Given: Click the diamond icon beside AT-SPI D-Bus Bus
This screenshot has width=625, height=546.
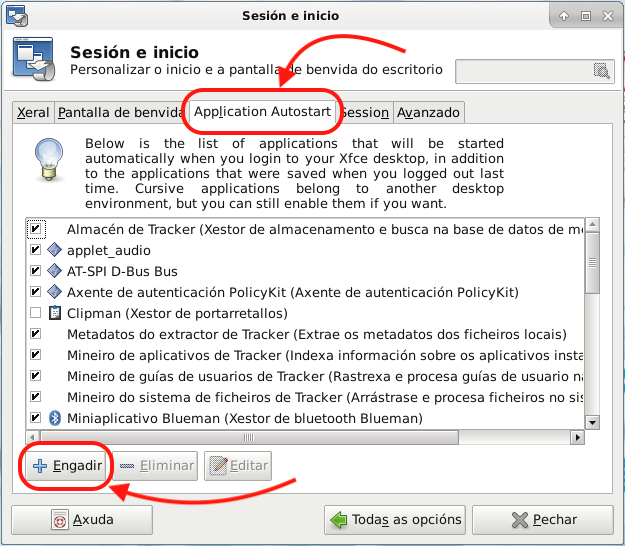Looking at the screenshot, I should click(55, 271).
